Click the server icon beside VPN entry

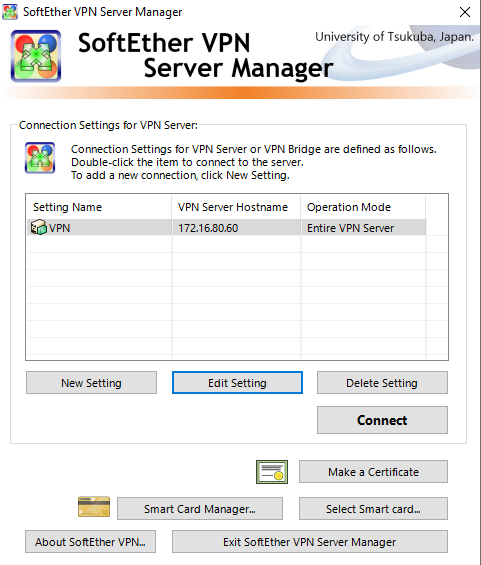(x=39, y=227)
